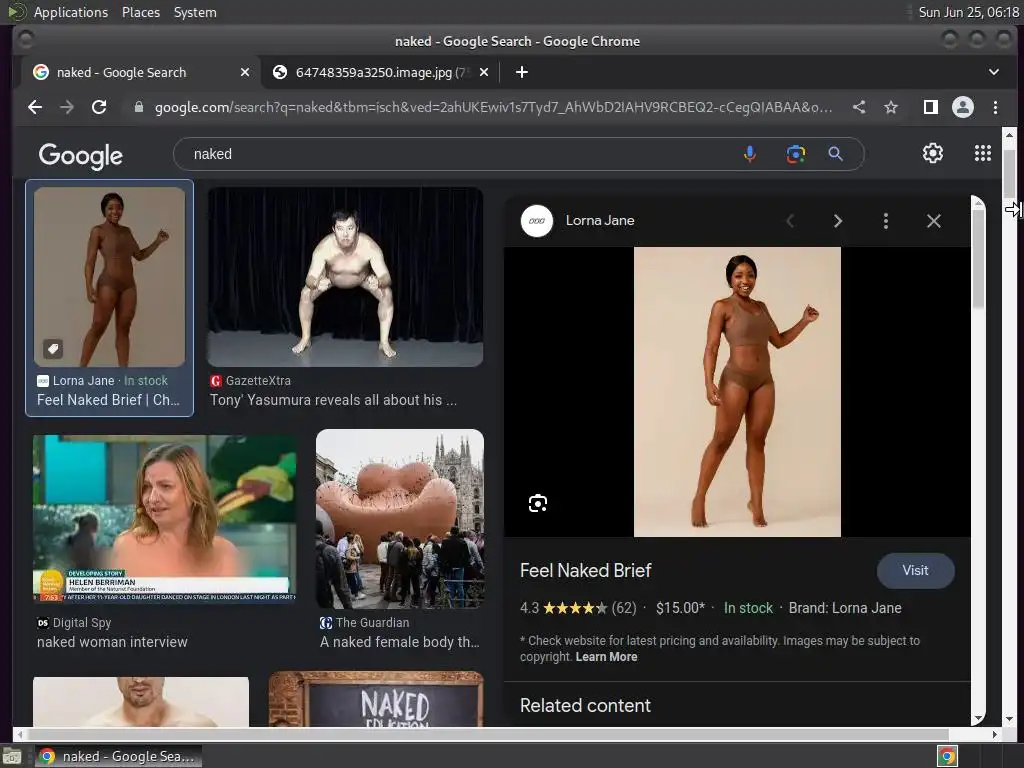Open the Chrome profile avatar
Image resolution: width=1024 pixels, height=768 pixels.
pos(963,107)
